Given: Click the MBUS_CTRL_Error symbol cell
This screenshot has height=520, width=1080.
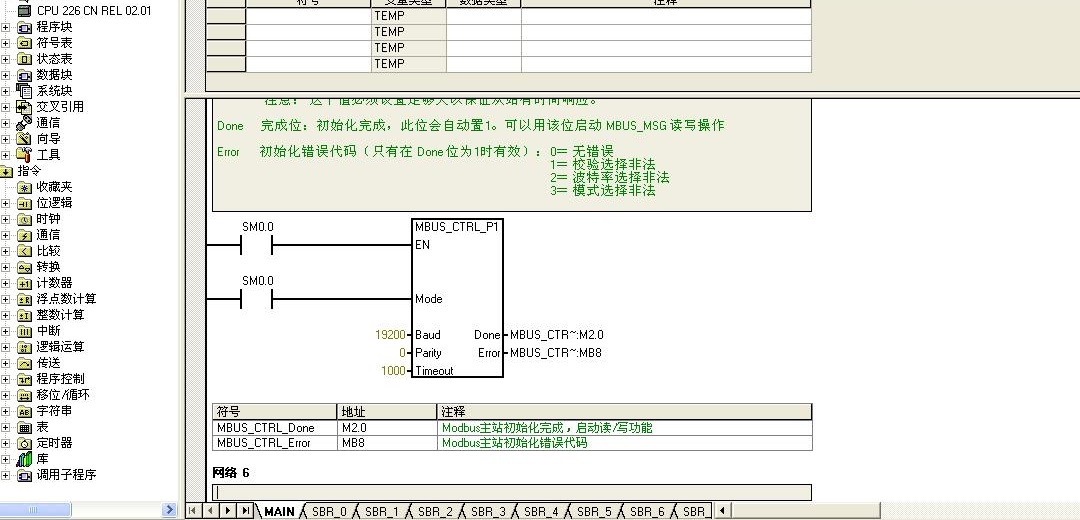Looking at the screenshot, I should coord(274,443).
